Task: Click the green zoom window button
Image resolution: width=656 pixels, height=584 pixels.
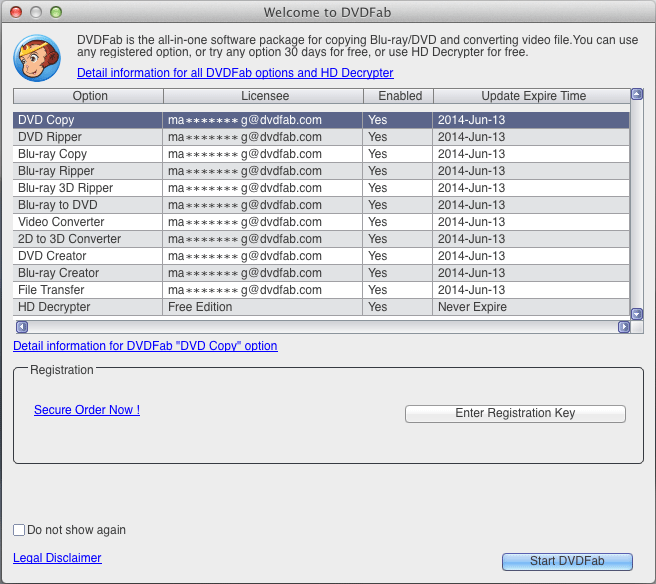Action: coord(56,12)
